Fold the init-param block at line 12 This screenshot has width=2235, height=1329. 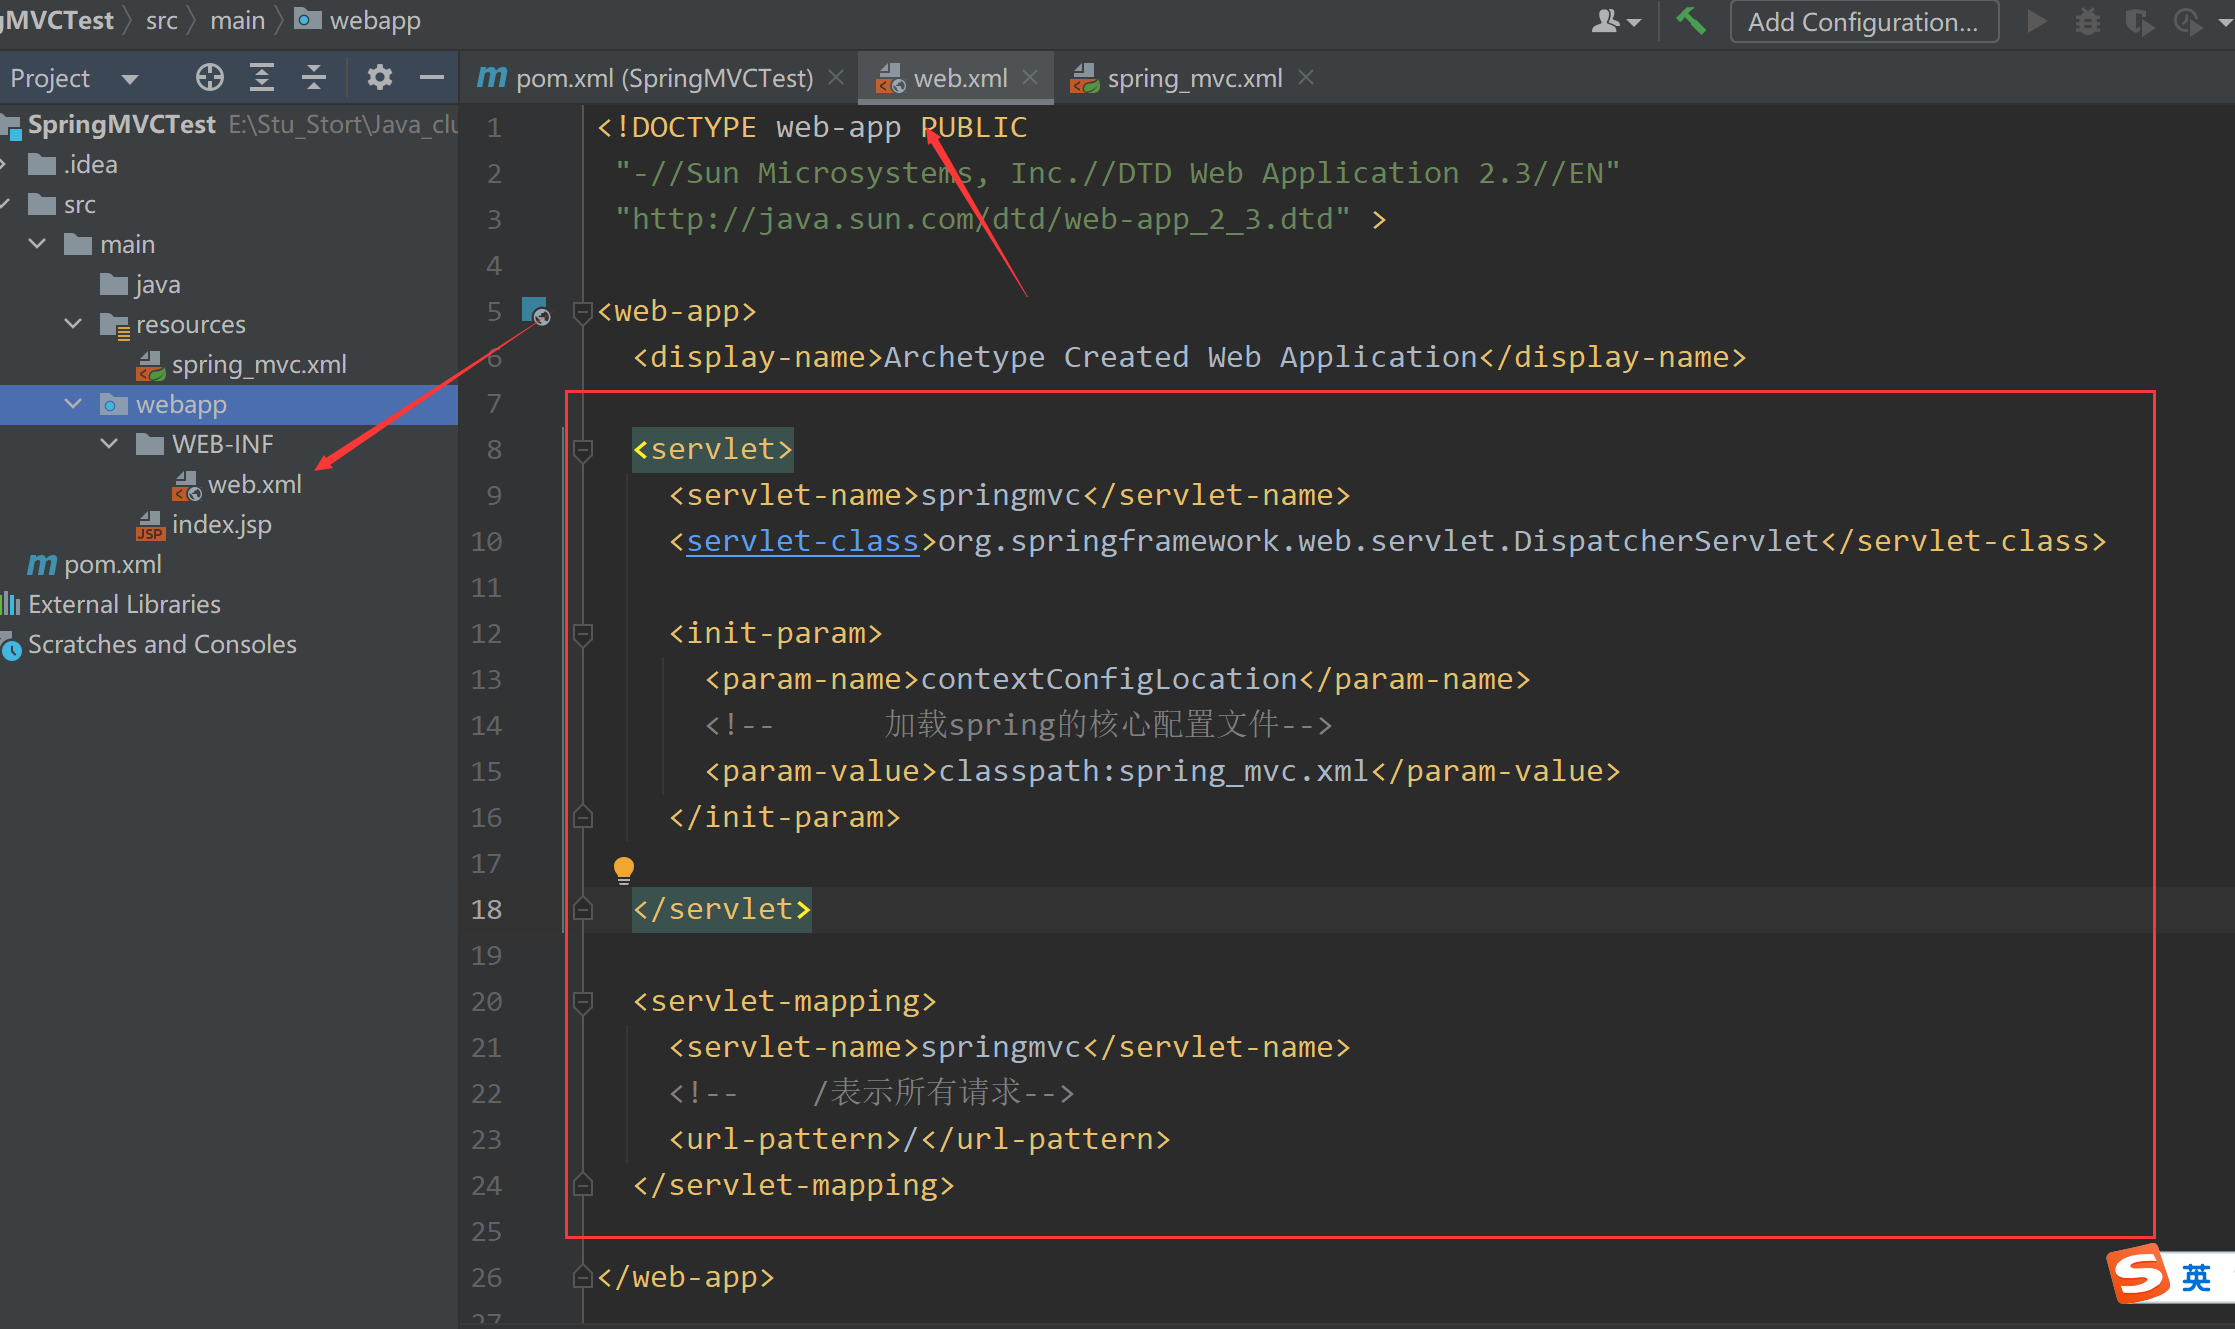pyautogui.click(x=583, y=634)
